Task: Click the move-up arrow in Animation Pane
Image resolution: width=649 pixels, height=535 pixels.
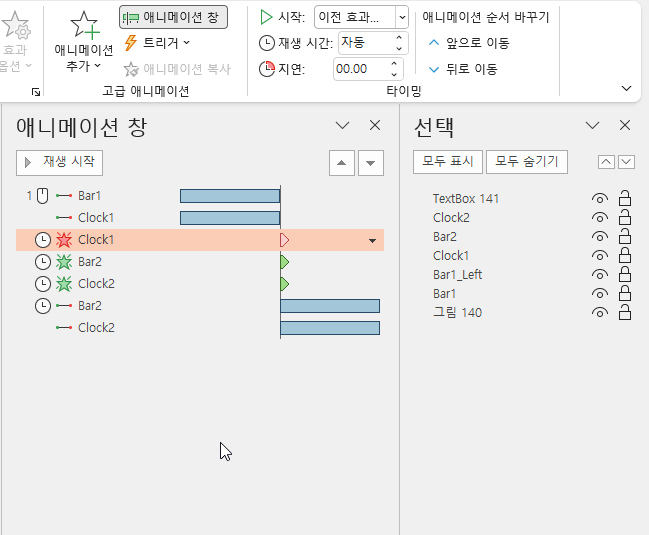Action: [x=341, y=163]
